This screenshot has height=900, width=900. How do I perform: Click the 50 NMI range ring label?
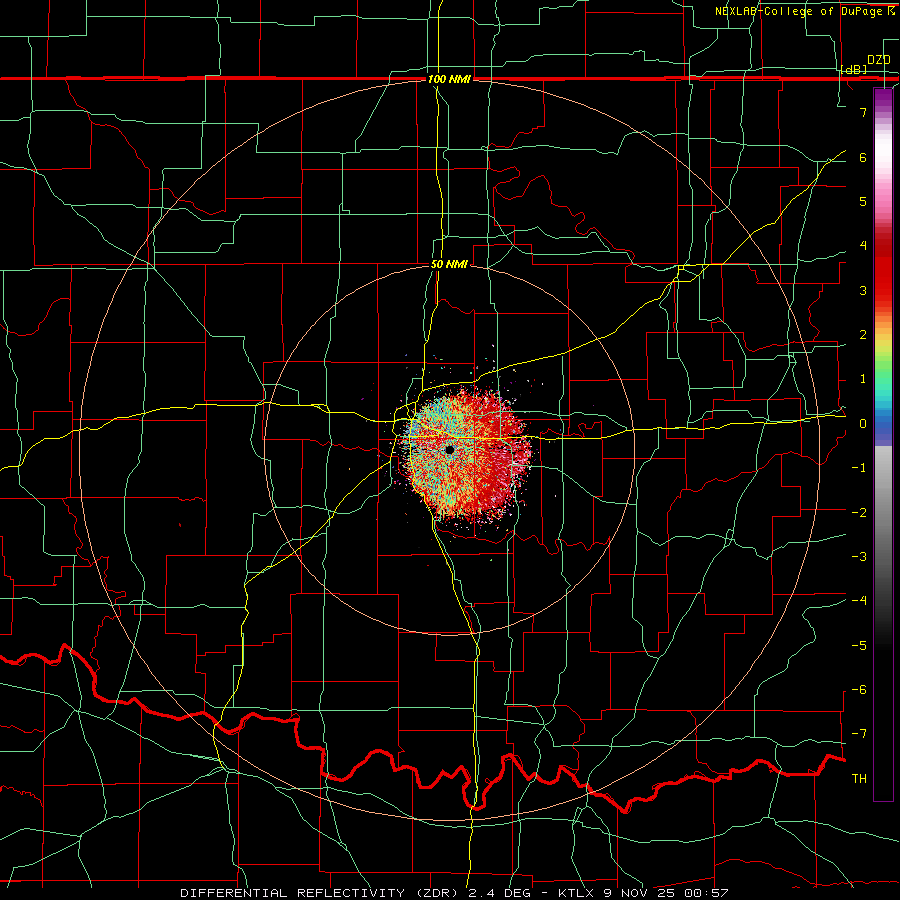click(x=449, y=265)
